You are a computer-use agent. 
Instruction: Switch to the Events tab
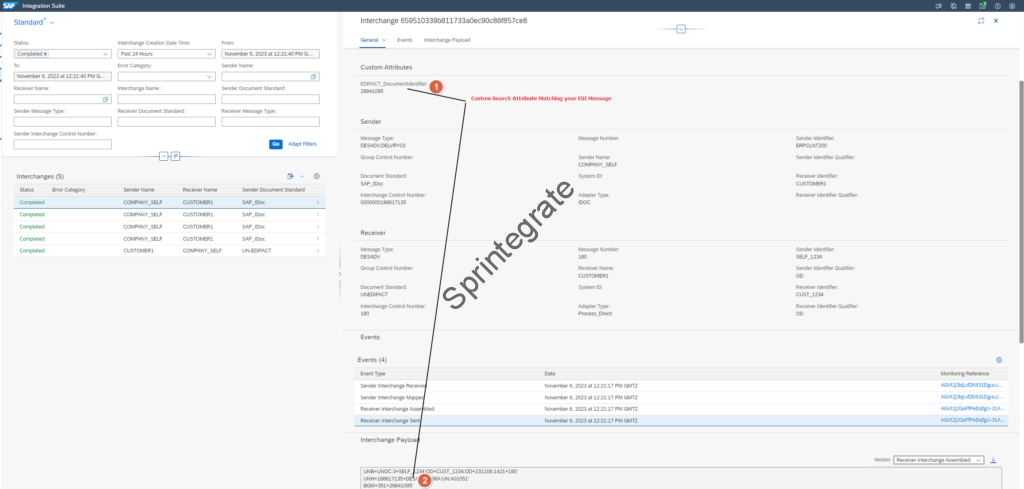point(404,40)
